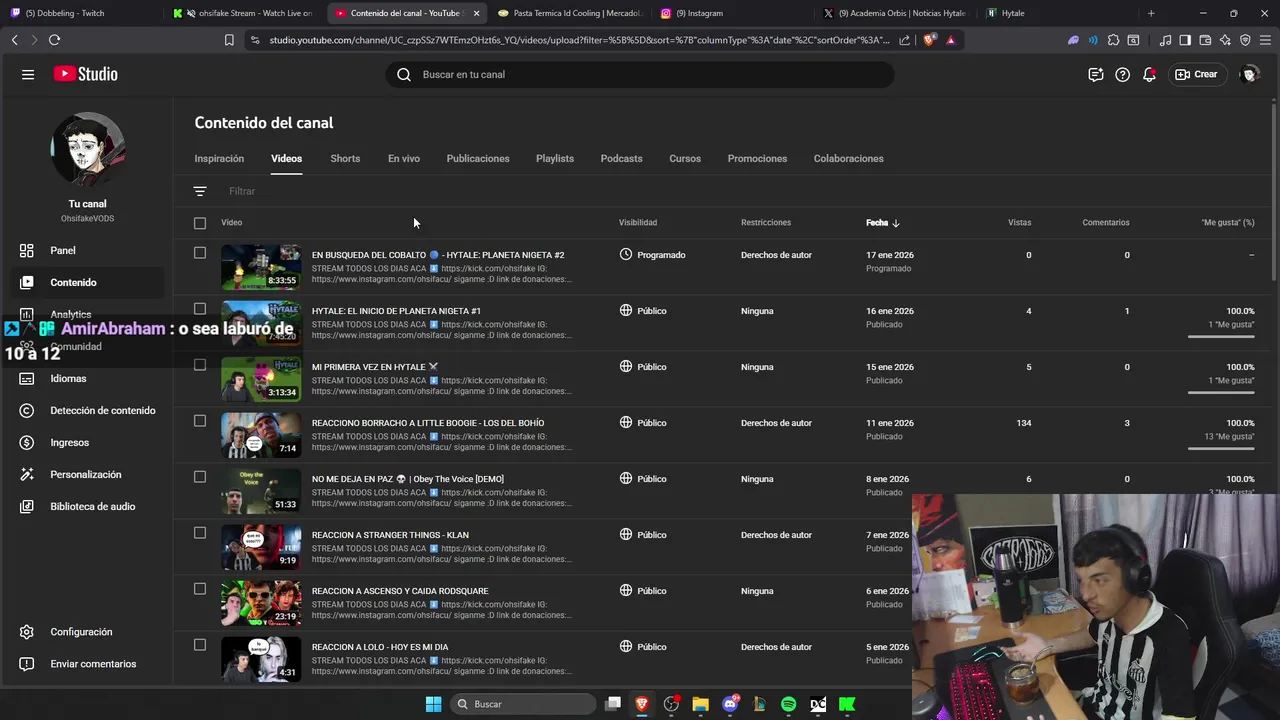Click the search magnifier icon
The image size is (1280, 720).
tap(404, 74)
